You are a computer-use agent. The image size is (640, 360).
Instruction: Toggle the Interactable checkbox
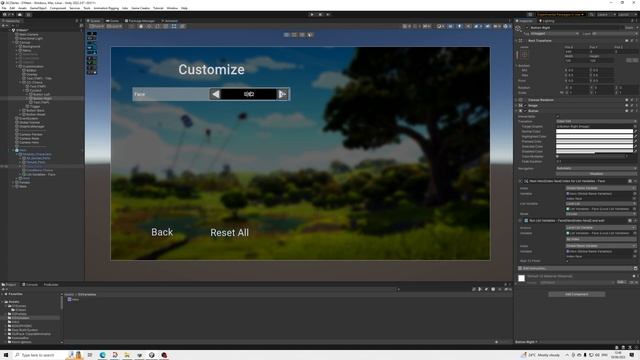(x=558, y=116)
